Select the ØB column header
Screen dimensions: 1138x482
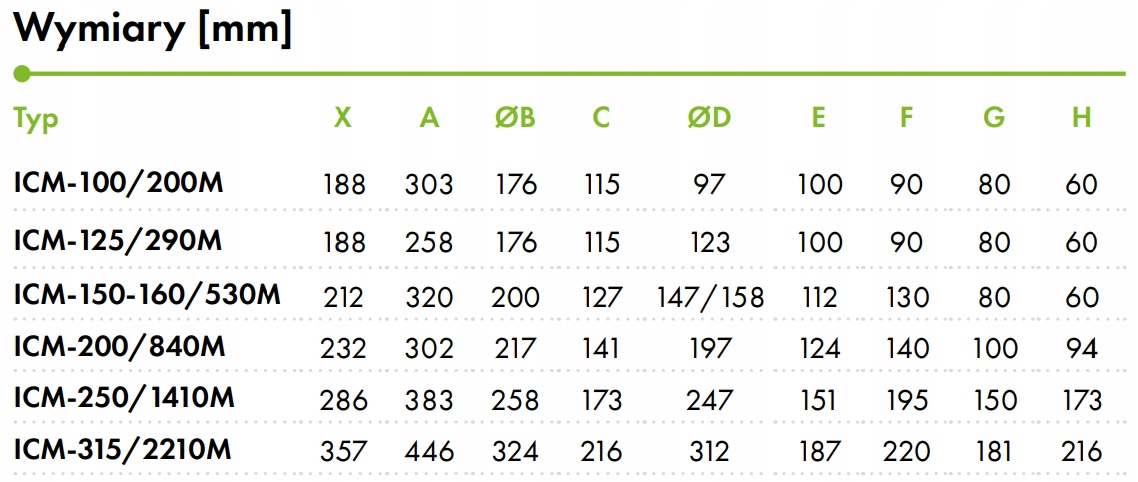pos(516,118)
